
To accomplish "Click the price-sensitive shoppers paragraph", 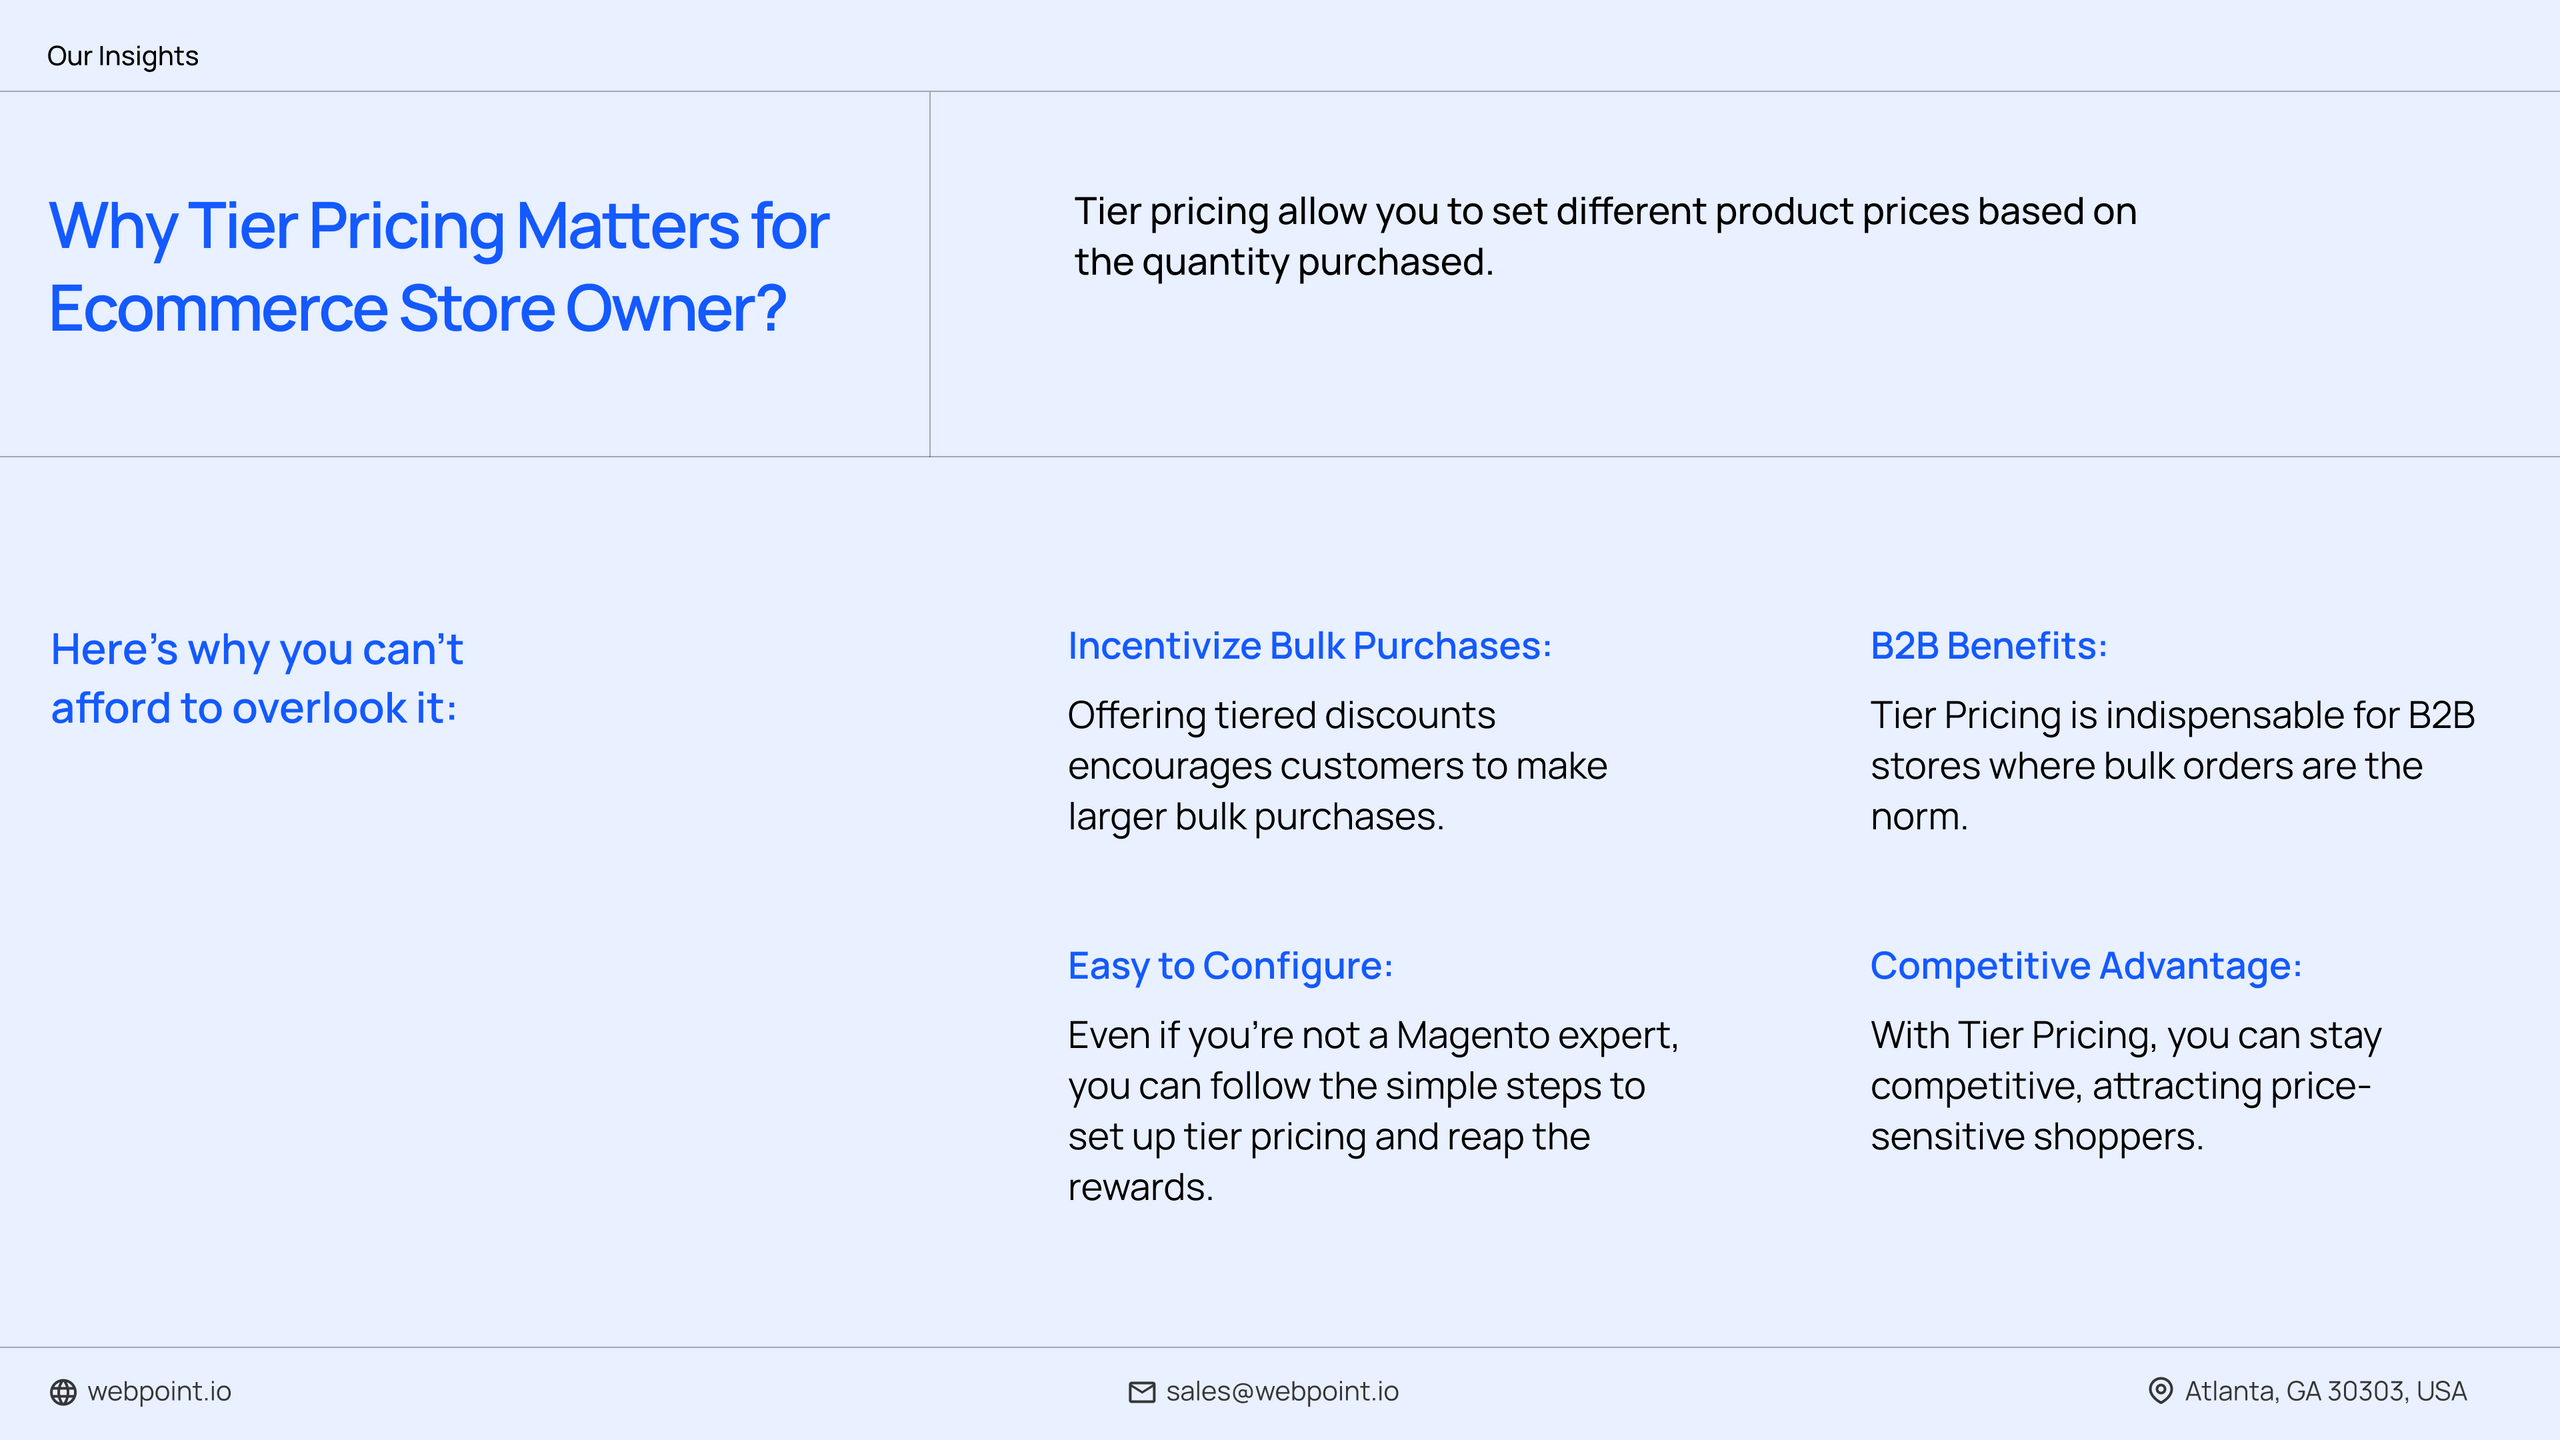I will 2125,1086.
